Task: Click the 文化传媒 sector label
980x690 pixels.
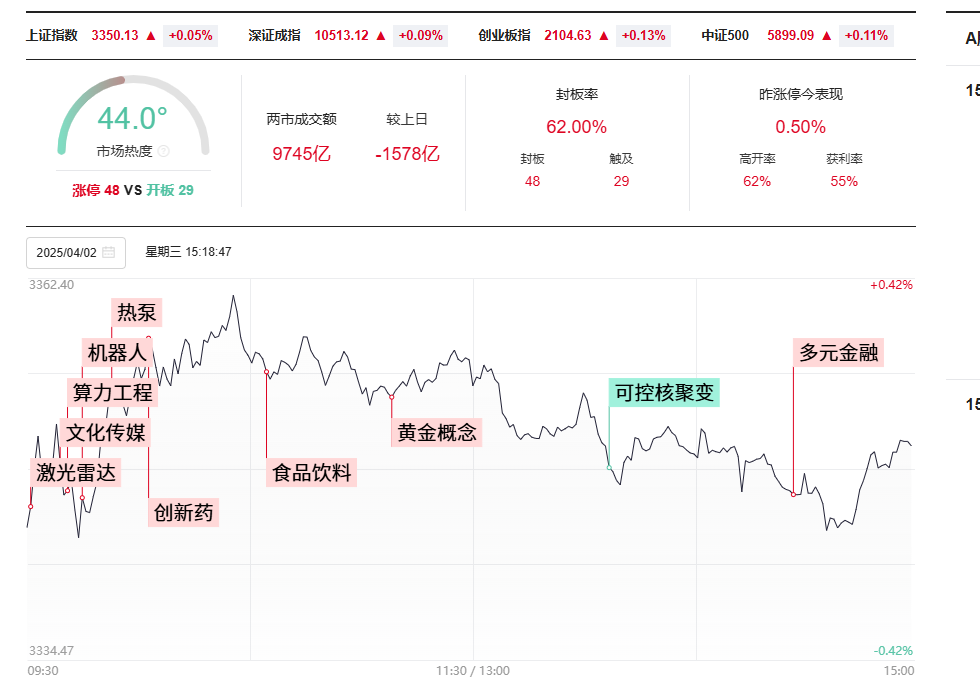Action: 106,433
